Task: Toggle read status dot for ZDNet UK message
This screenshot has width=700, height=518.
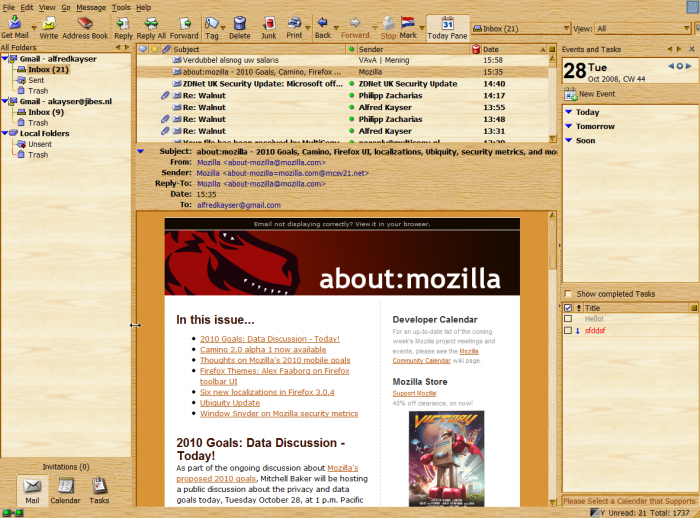Action: (351, 84)
